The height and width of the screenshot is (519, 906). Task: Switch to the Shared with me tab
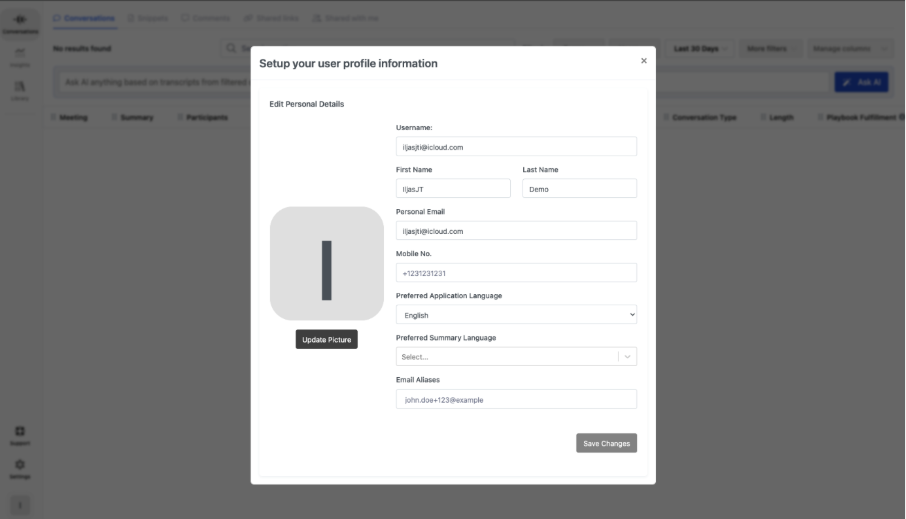pyautogui.click(x=345, y=18)
